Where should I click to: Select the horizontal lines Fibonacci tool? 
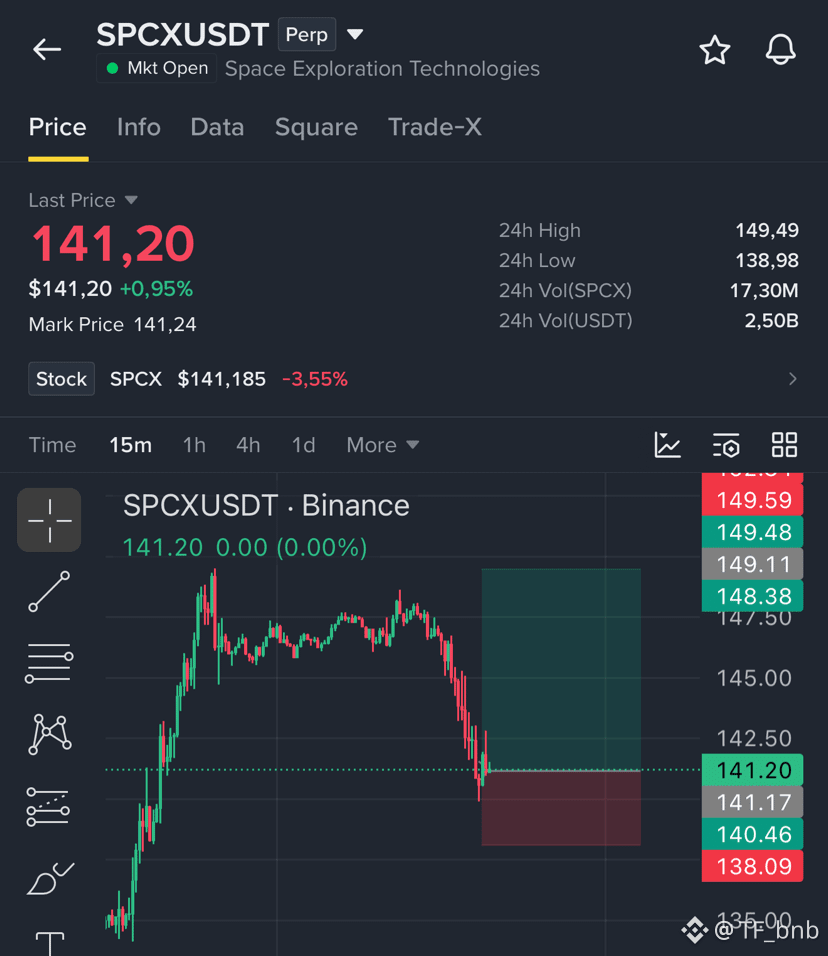point(49,663)
